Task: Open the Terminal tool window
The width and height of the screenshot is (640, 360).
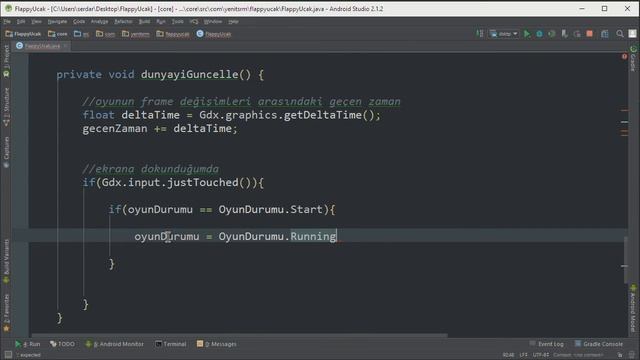Action: tap(171, 344)
